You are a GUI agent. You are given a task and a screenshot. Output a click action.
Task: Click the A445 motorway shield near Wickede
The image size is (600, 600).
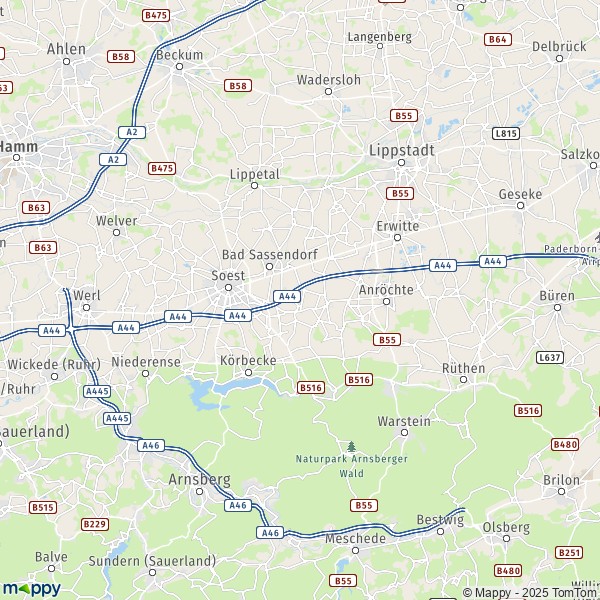[x=97, y=391]
